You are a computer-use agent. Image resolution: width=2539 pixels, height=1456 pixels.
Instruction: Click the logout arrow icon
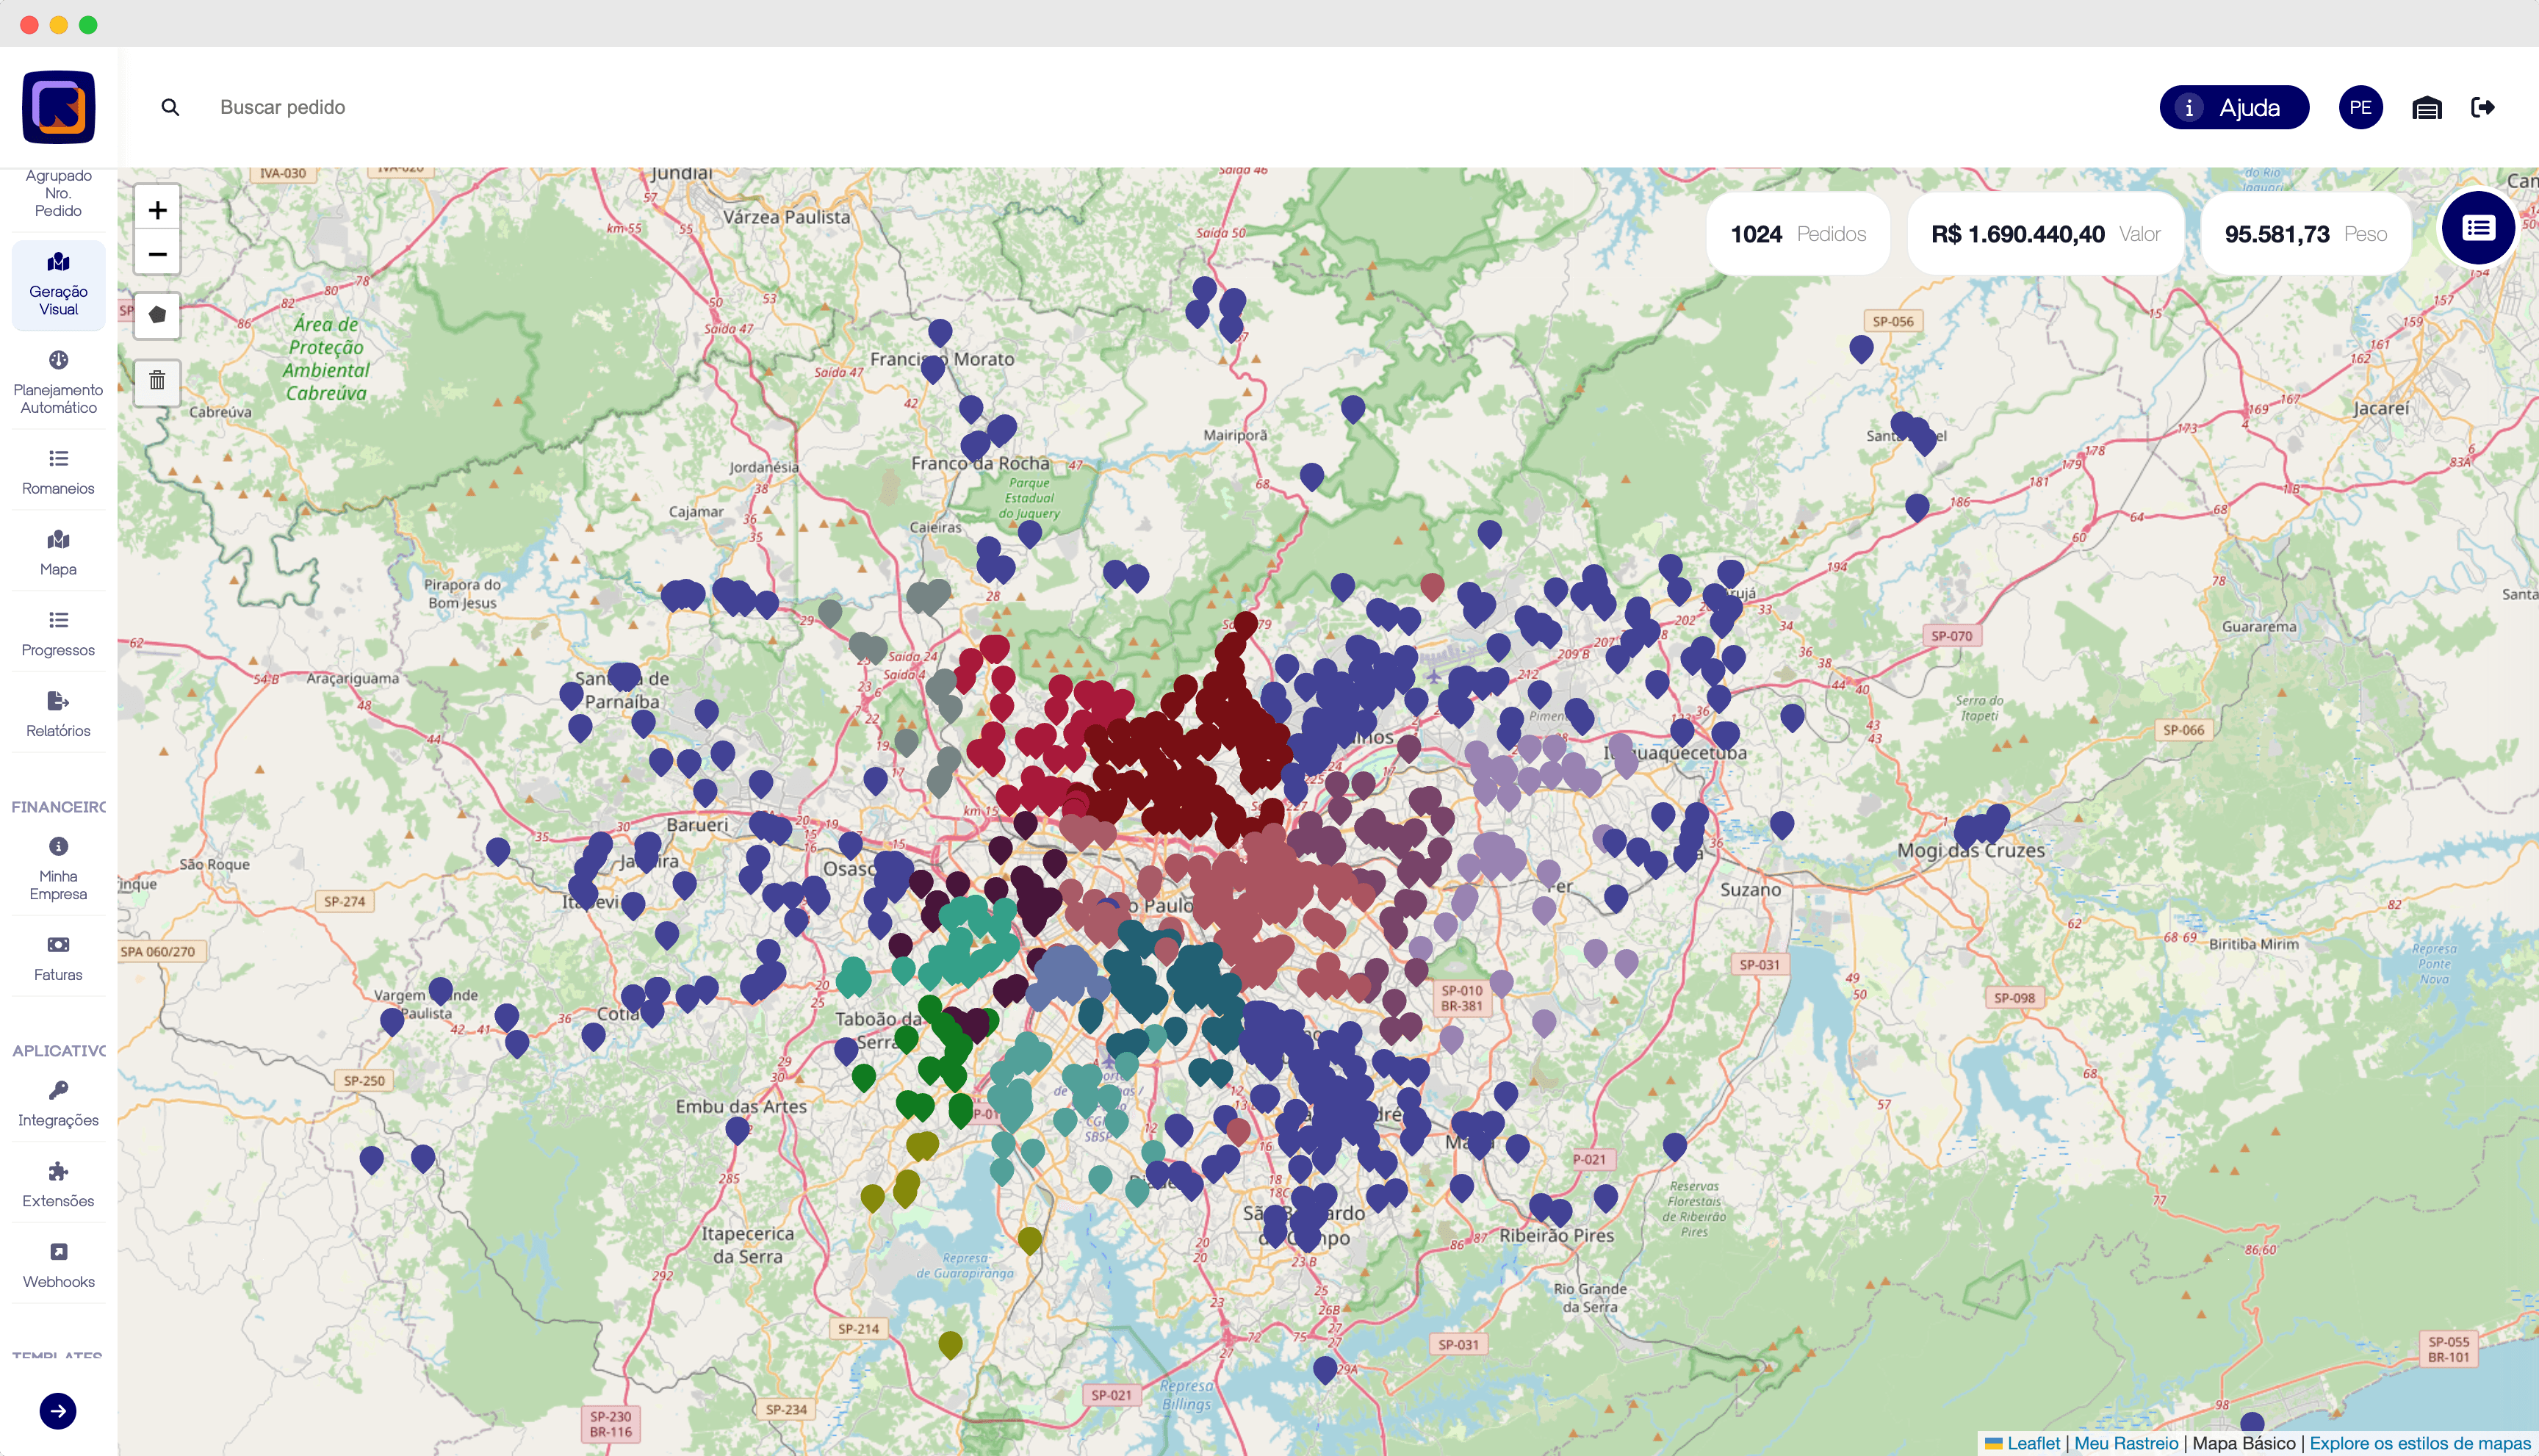coord(2482,108)
